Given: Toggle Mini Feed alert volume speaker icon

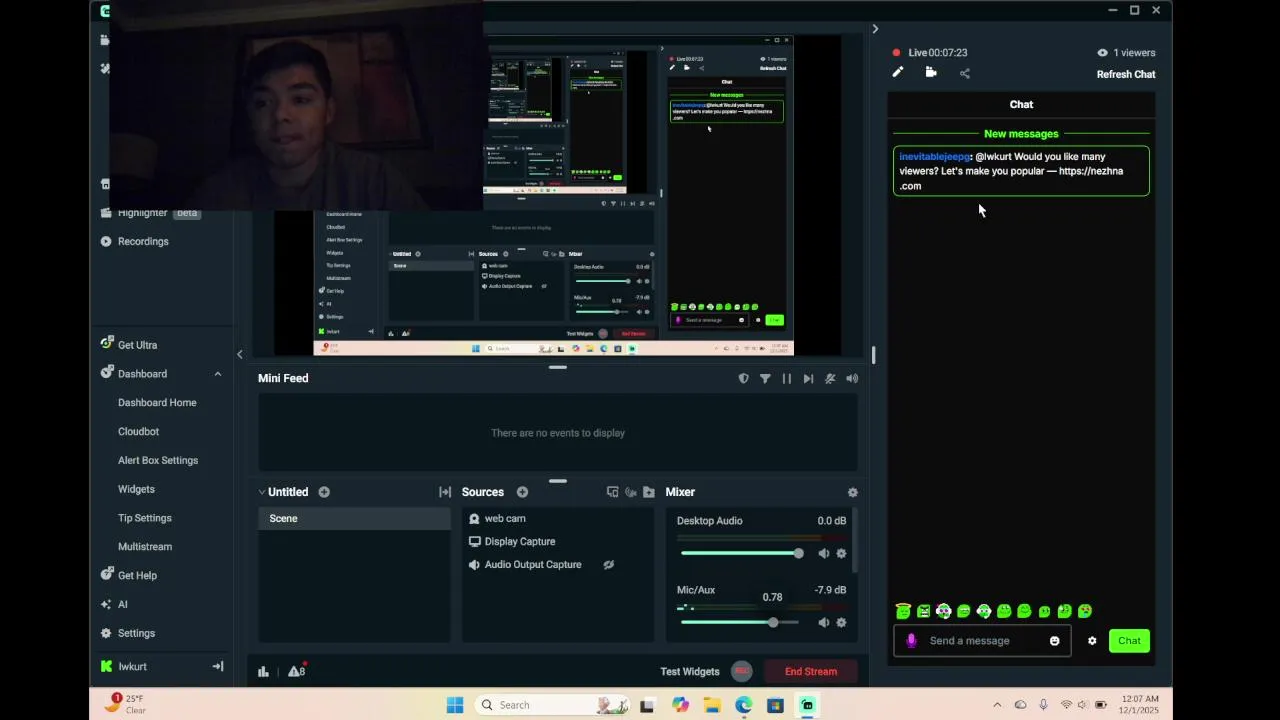Looking at the screenshot, I should pyautogui.click(x=852, y=379).
